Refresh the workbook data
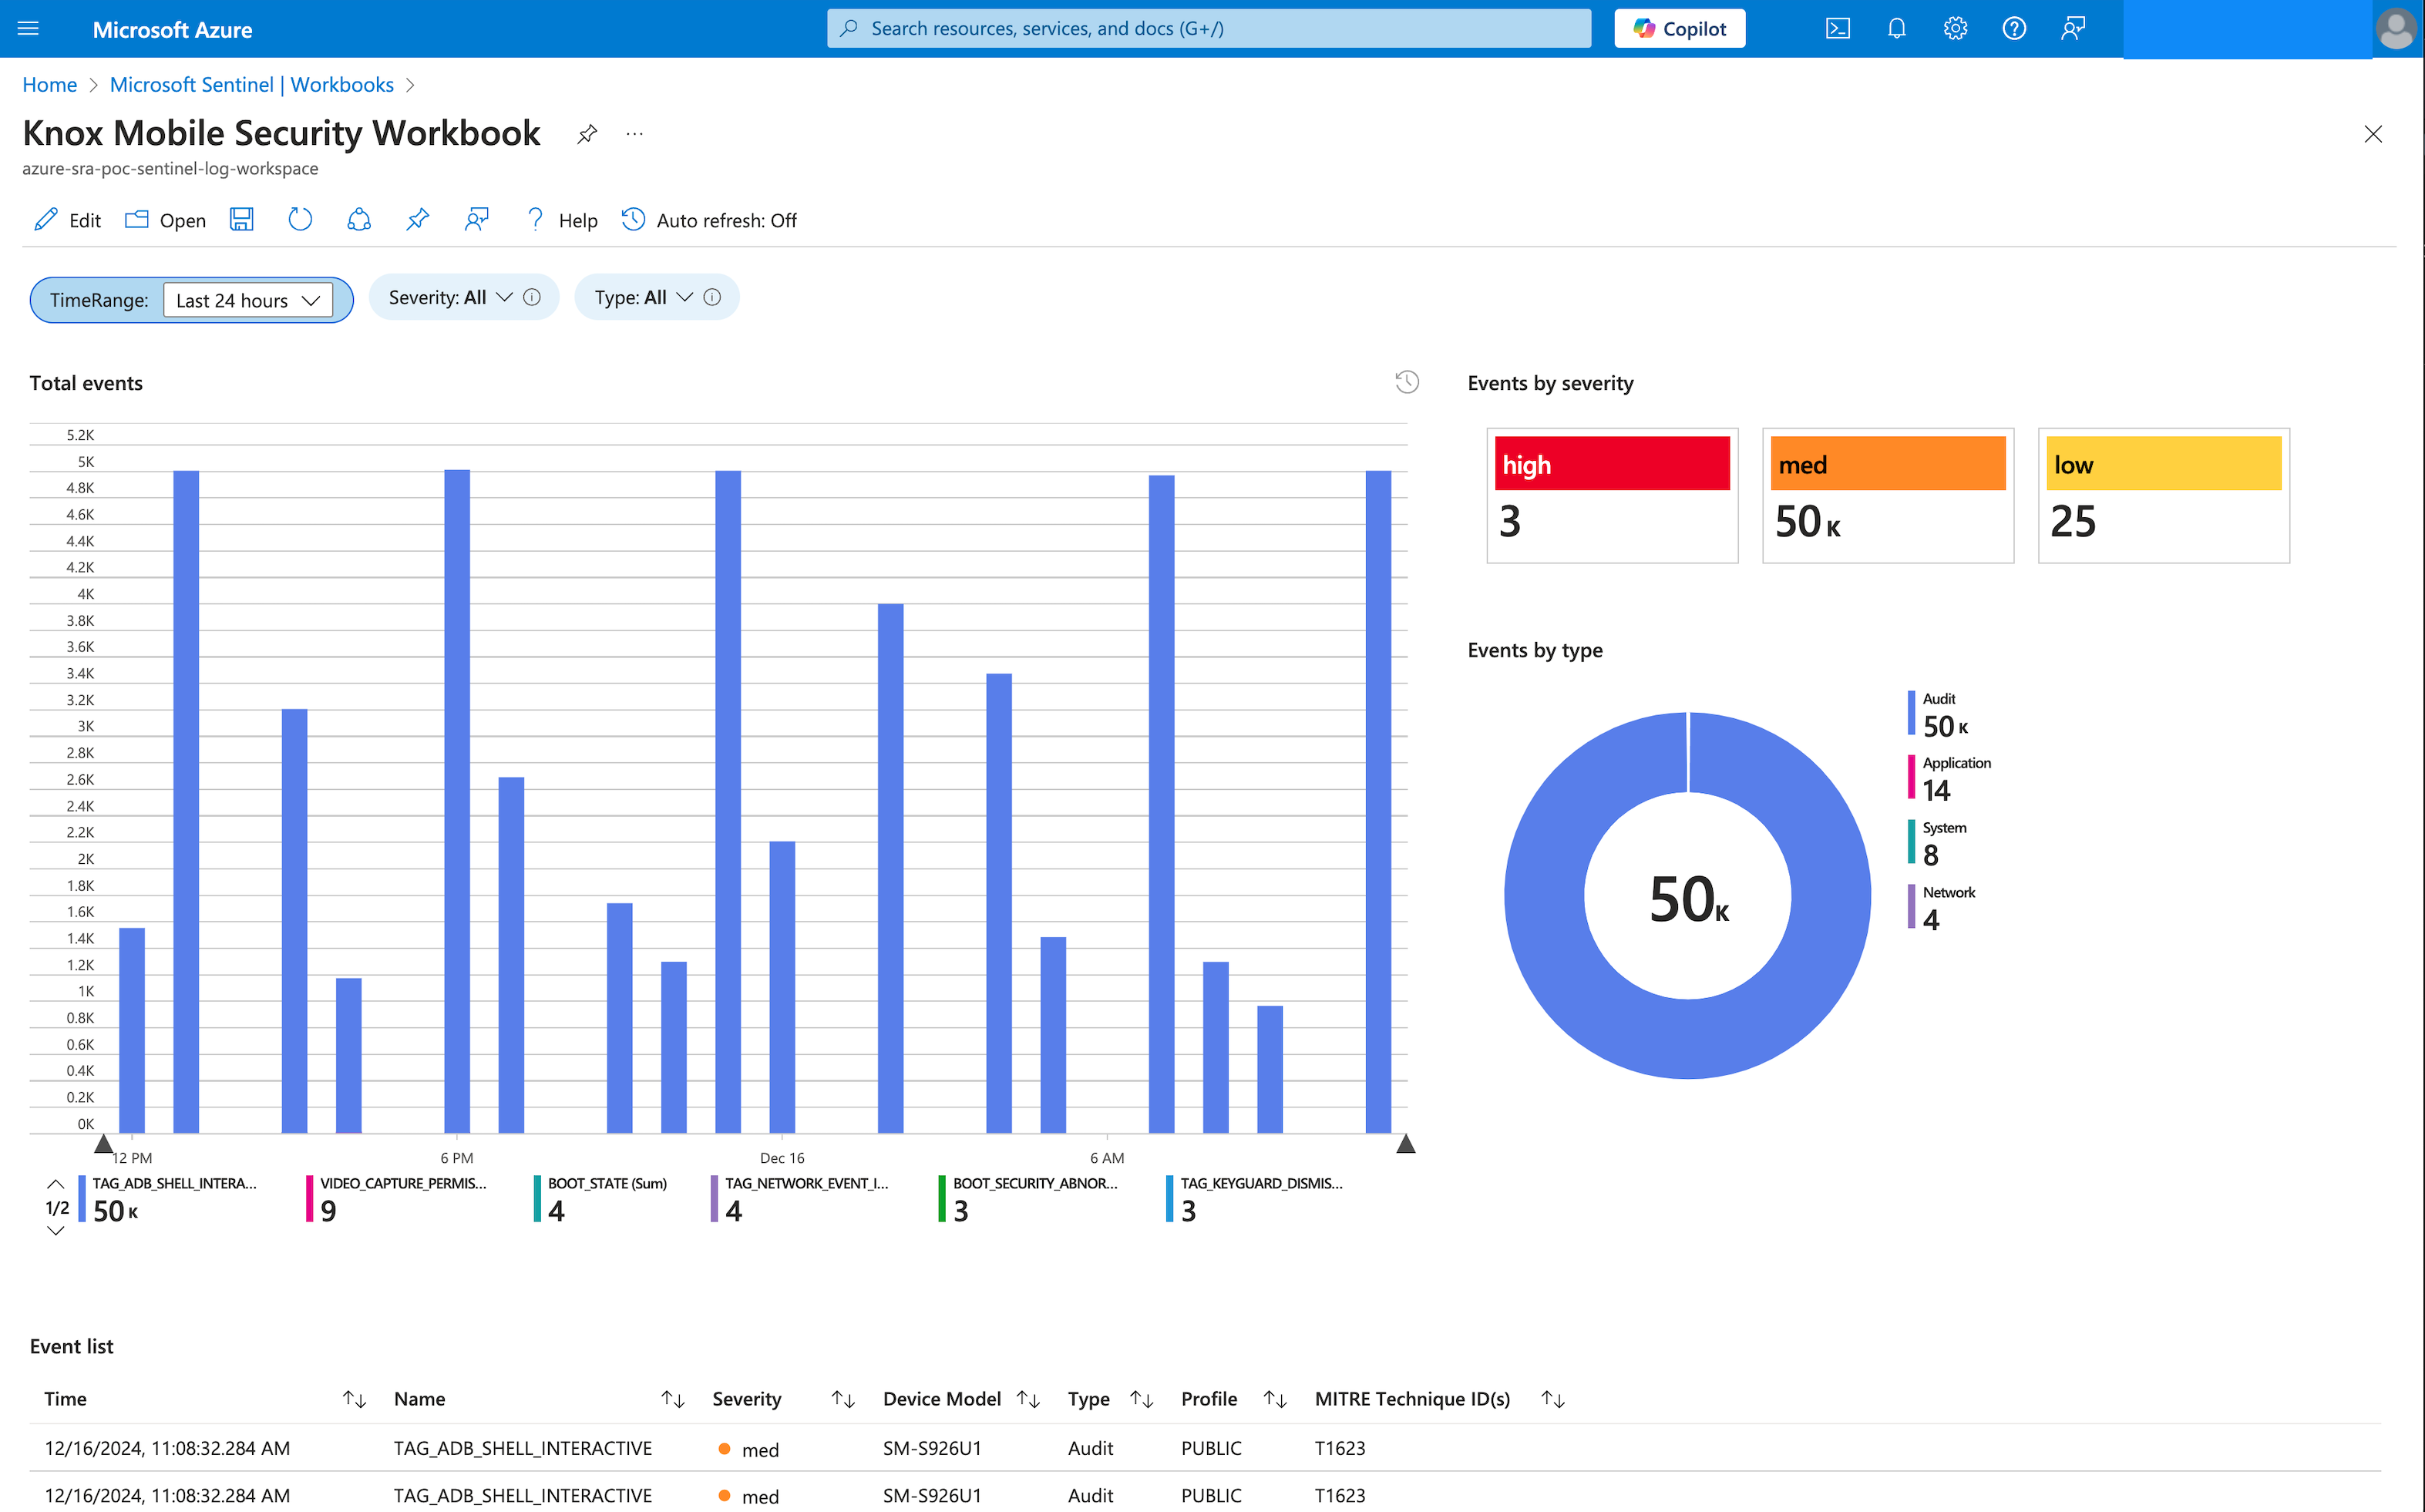The height and width of the screenshot is (1512, 2425). point(299,219)
